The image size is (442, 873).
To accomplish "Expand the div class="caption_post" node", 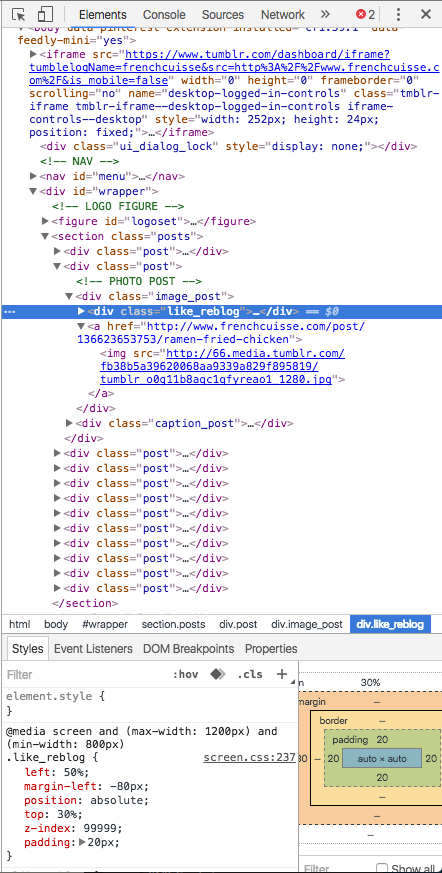I will pyautogui.click(x=69, y=423).
